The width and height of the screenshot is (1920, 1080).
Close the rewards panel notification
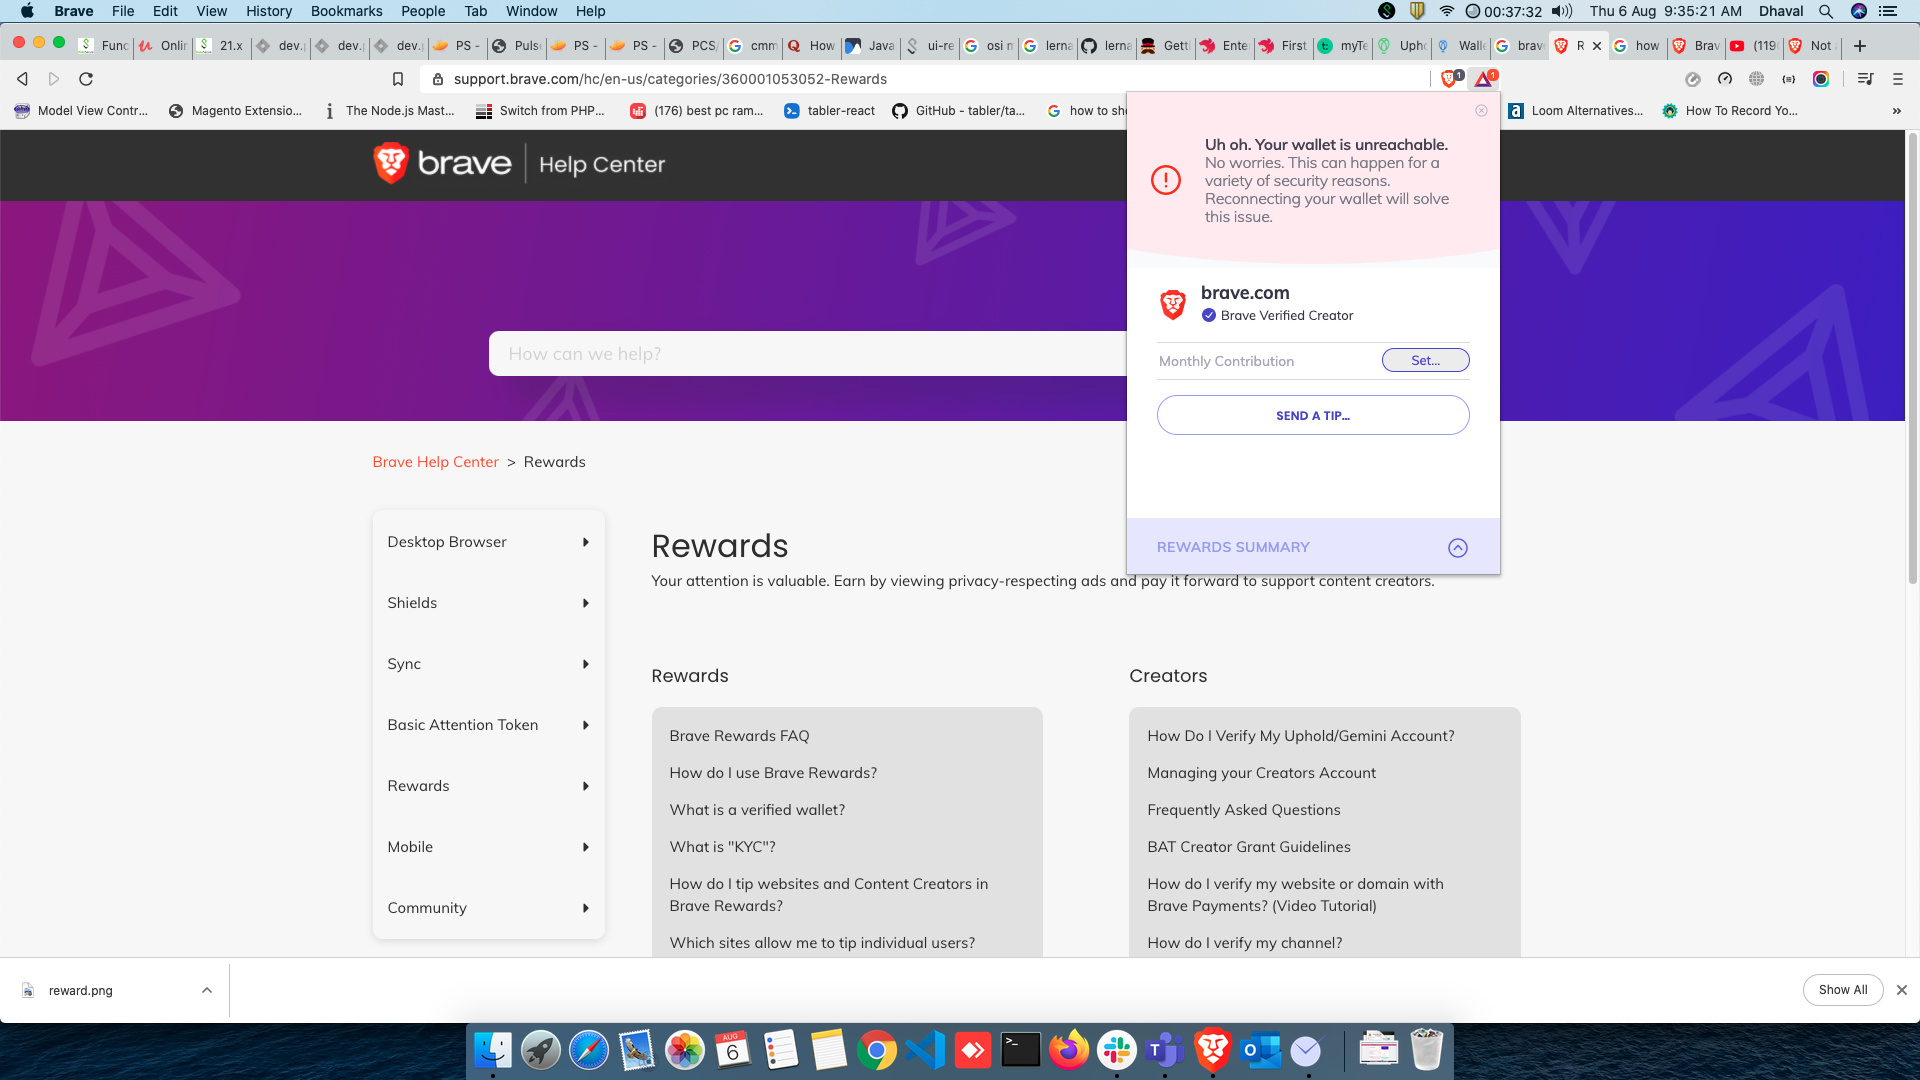tap(1481, 111)
